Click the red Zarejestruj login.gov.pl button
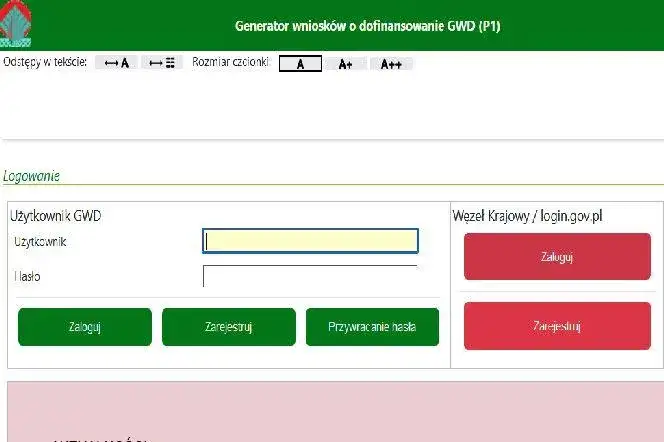Screen dimensions: 664x442 click(x=557, y=326)
